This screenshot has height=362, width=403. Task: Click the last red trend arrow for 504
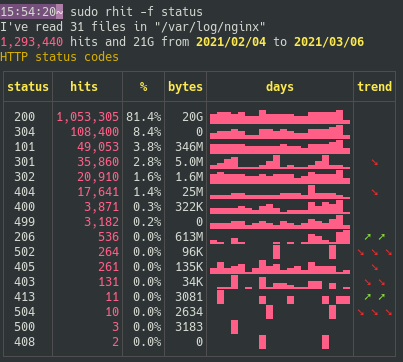(389, 312)
